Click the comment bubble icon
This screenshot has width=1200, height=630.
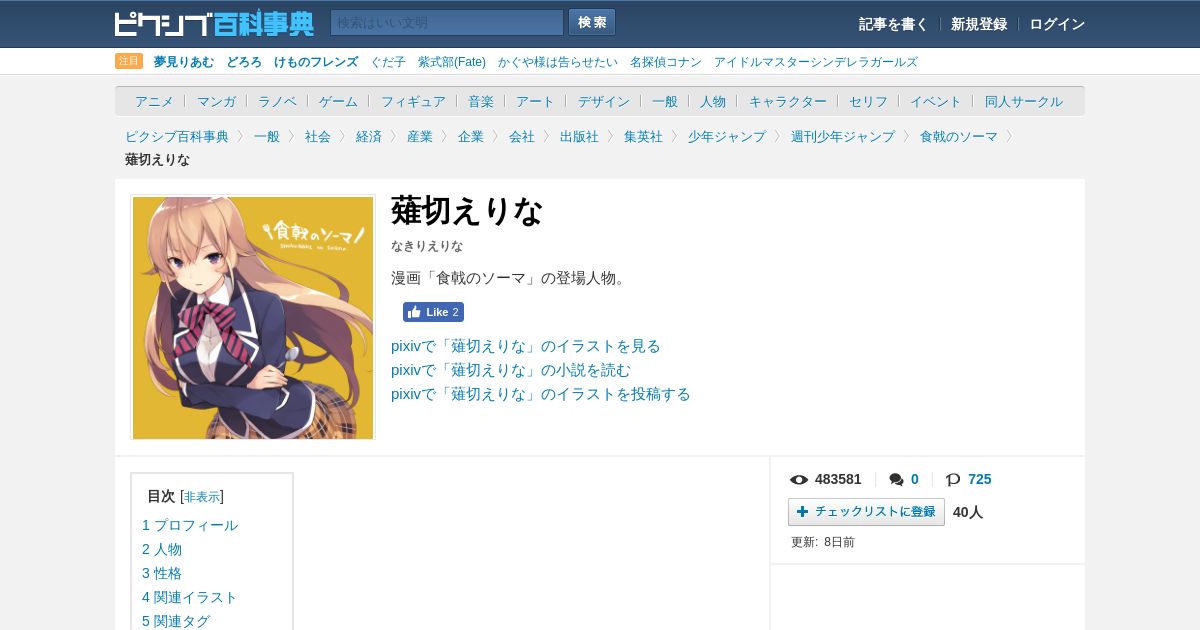tap(896, 480)
